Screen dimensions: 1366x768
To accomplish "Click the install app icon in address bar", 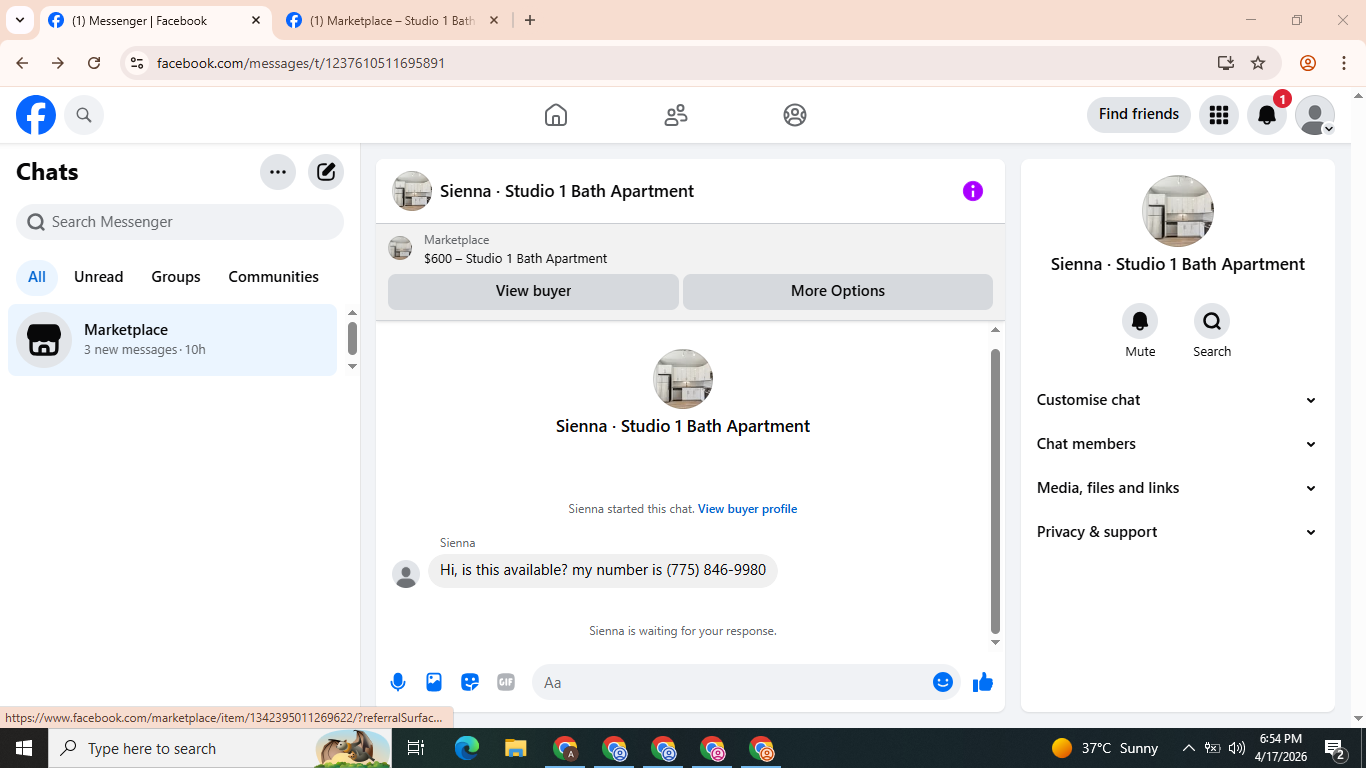I will pos(1225,63).
